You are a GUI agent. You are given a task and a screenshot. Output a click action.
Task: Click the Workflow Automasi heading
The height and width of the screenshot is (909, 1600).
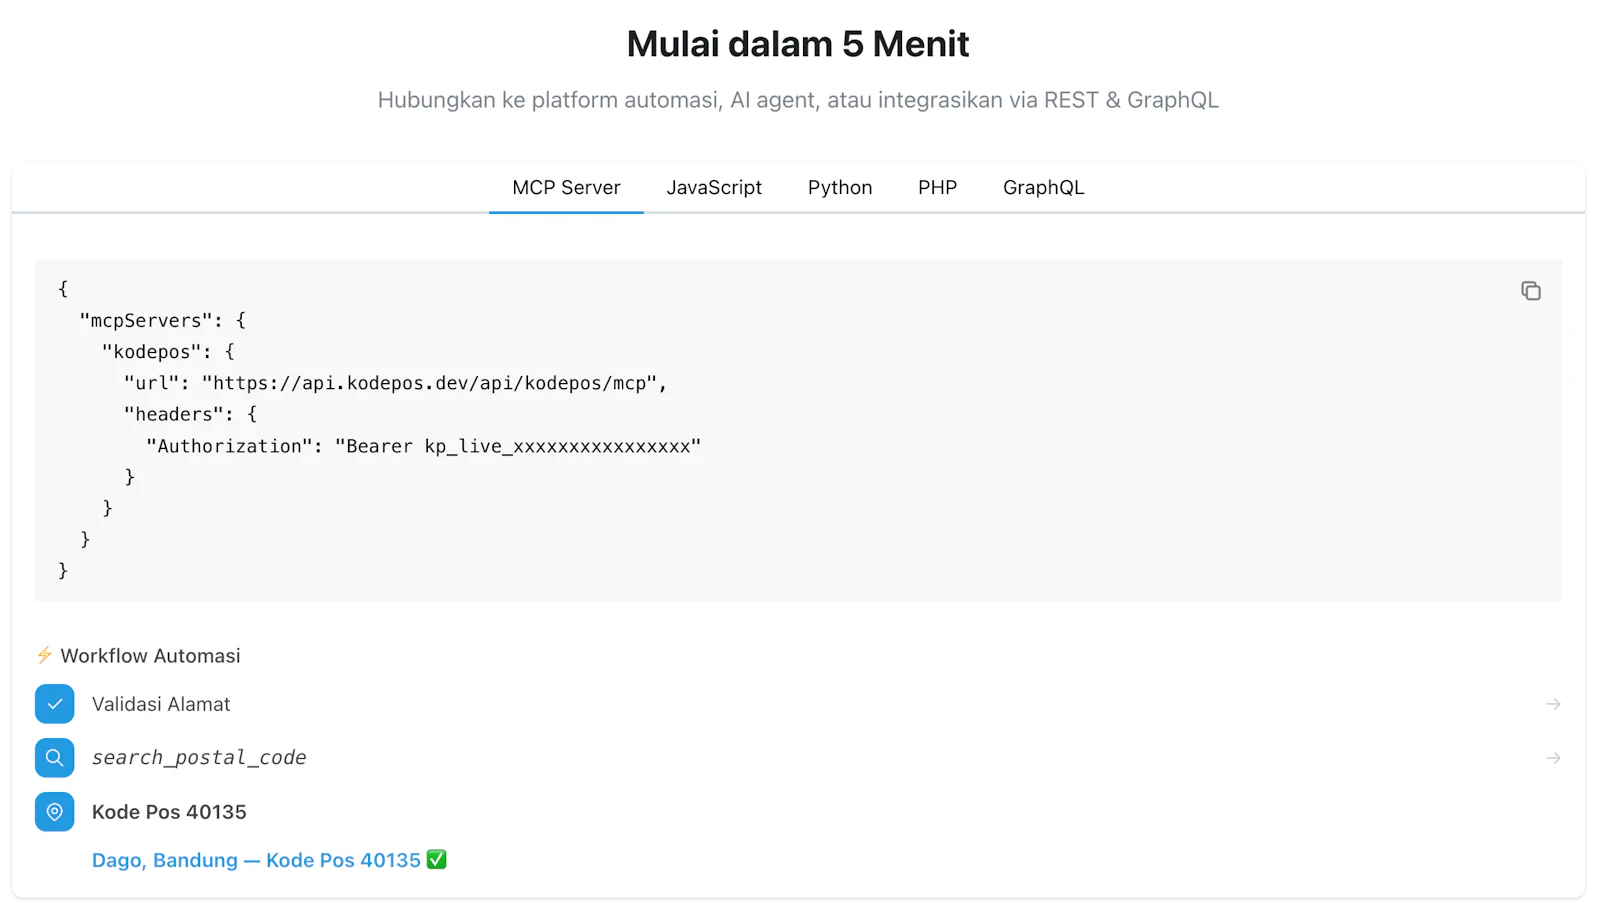coord(150,656)
